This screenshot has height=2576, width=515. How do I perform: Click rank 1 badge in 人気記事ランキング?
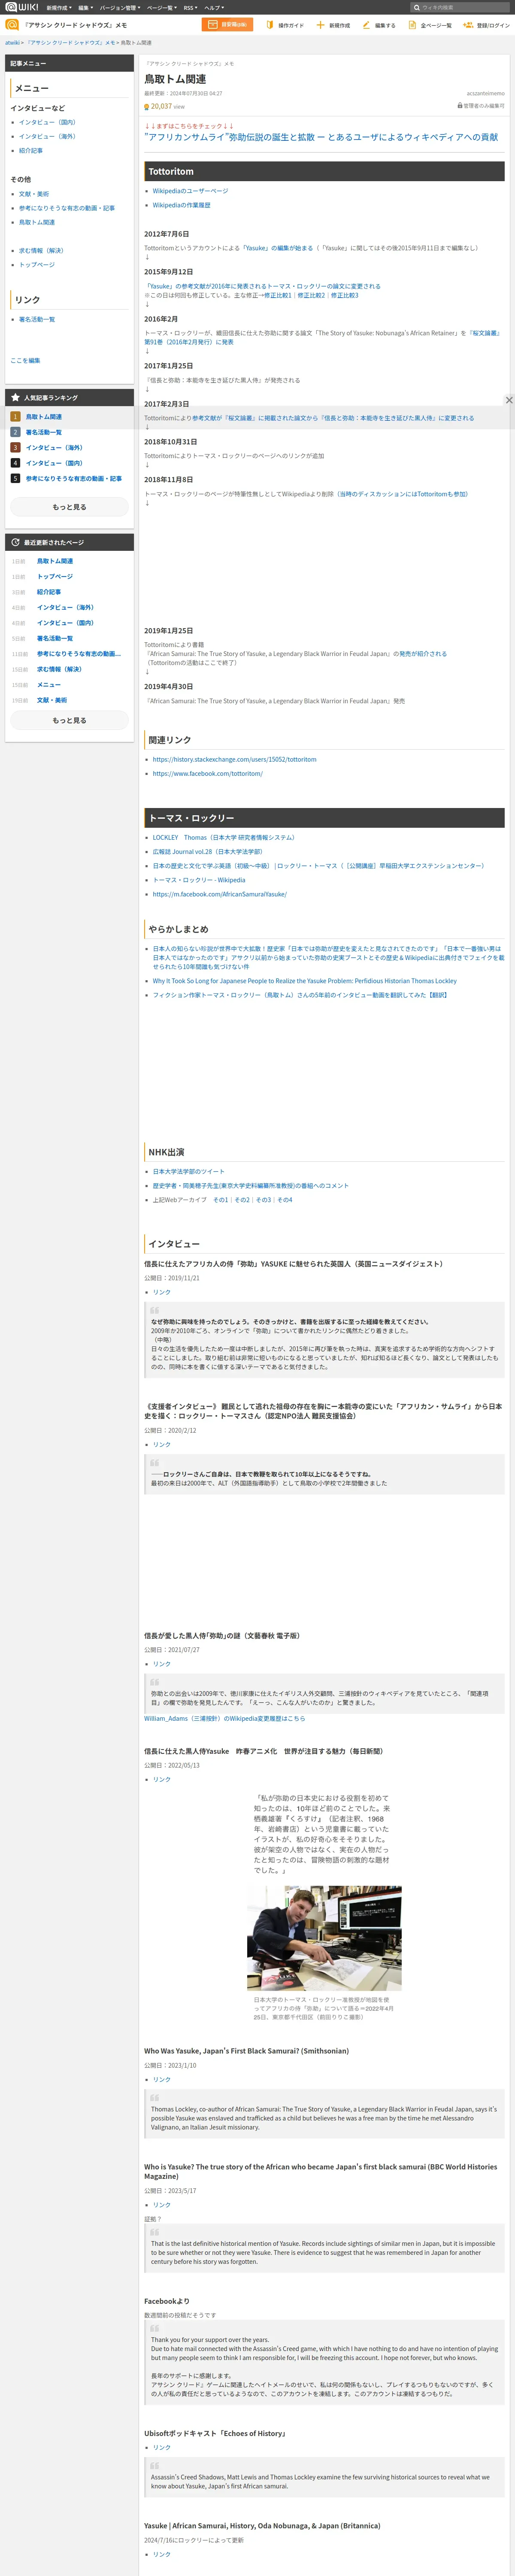(x=15, y=416)
